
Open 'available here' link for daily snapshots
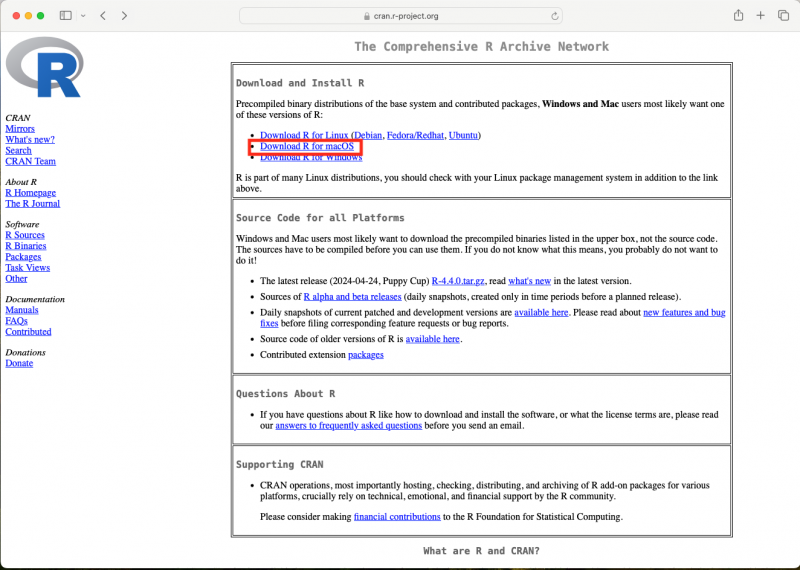(x=541, y=313)
